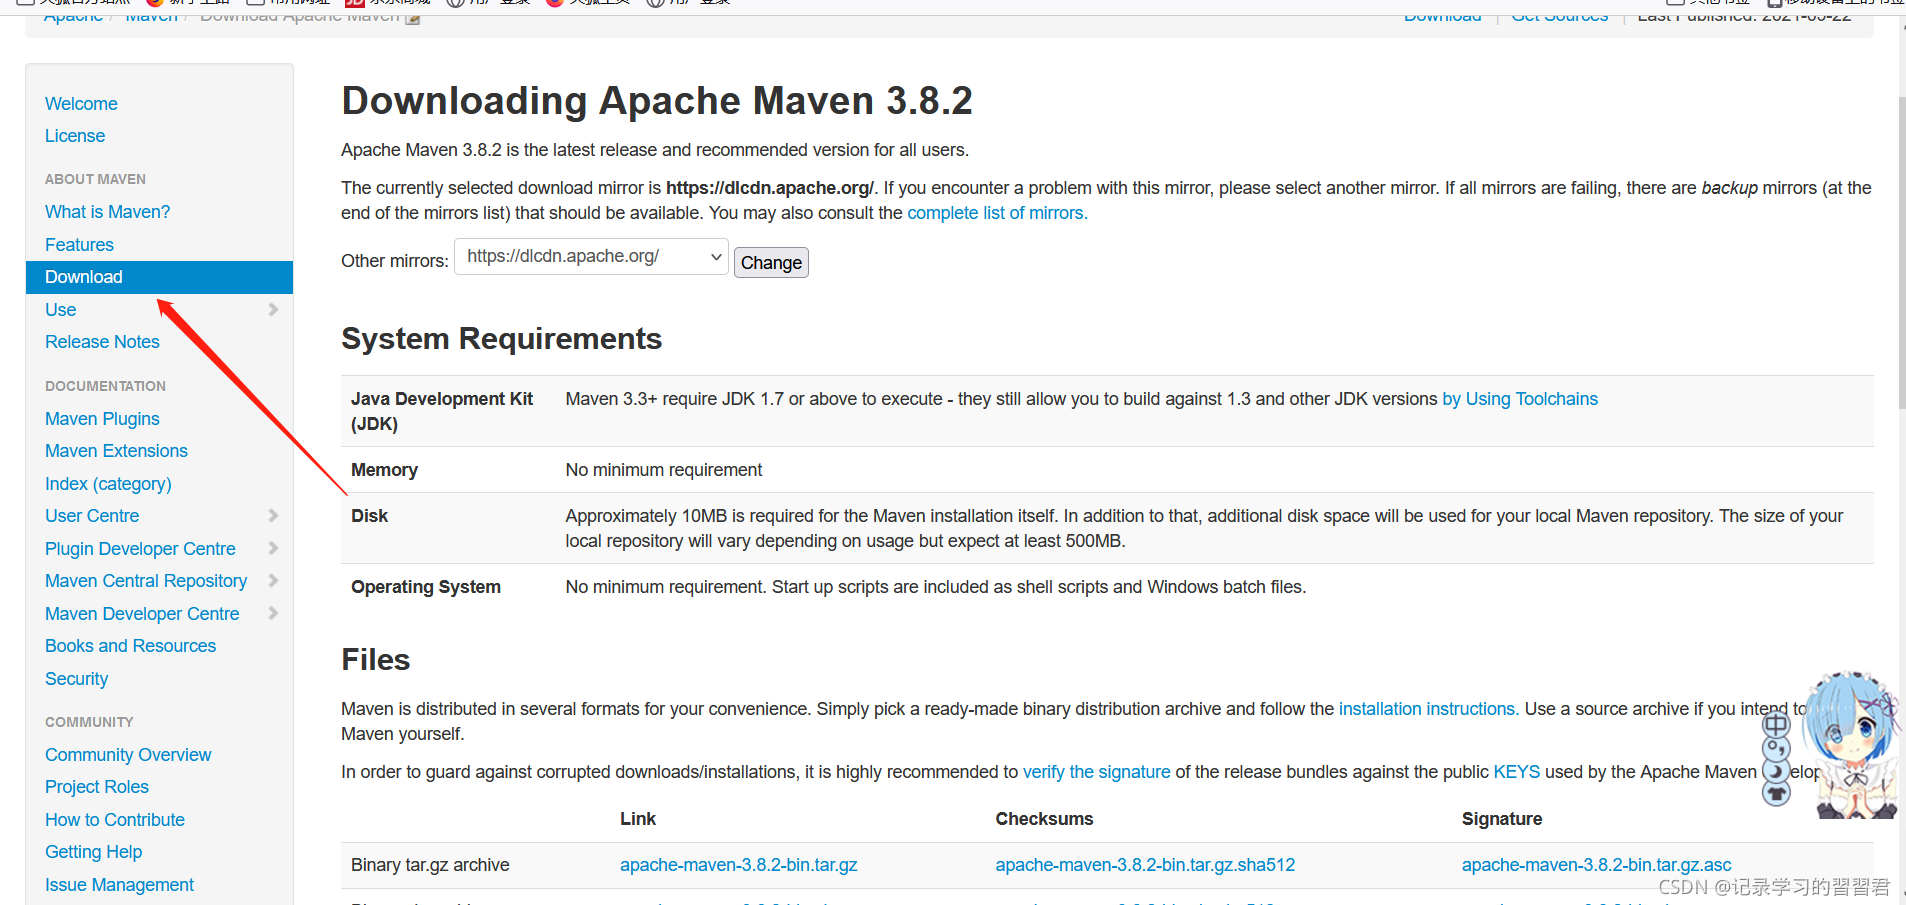
Task: Click the Downloading Apache Maven 3.8.2 heading
Action: click(x=657, y=101)
